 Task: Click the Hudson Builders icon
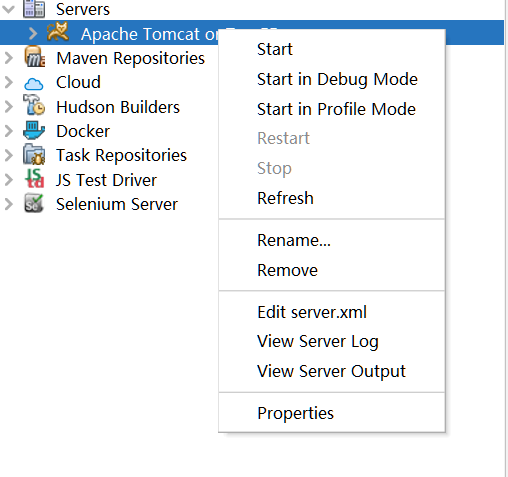pyautogui.click(x=34, y=105)
